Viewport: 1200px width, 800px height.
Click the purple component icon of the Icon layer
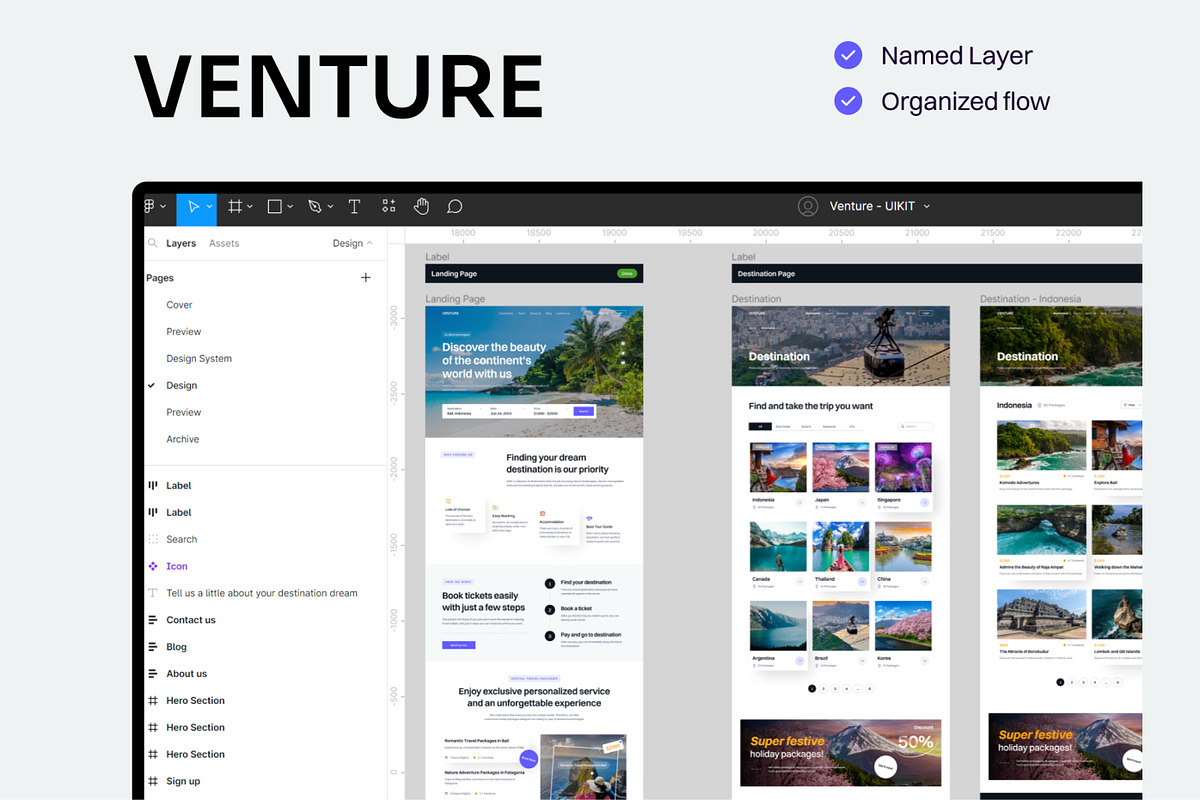pos(153,566)
